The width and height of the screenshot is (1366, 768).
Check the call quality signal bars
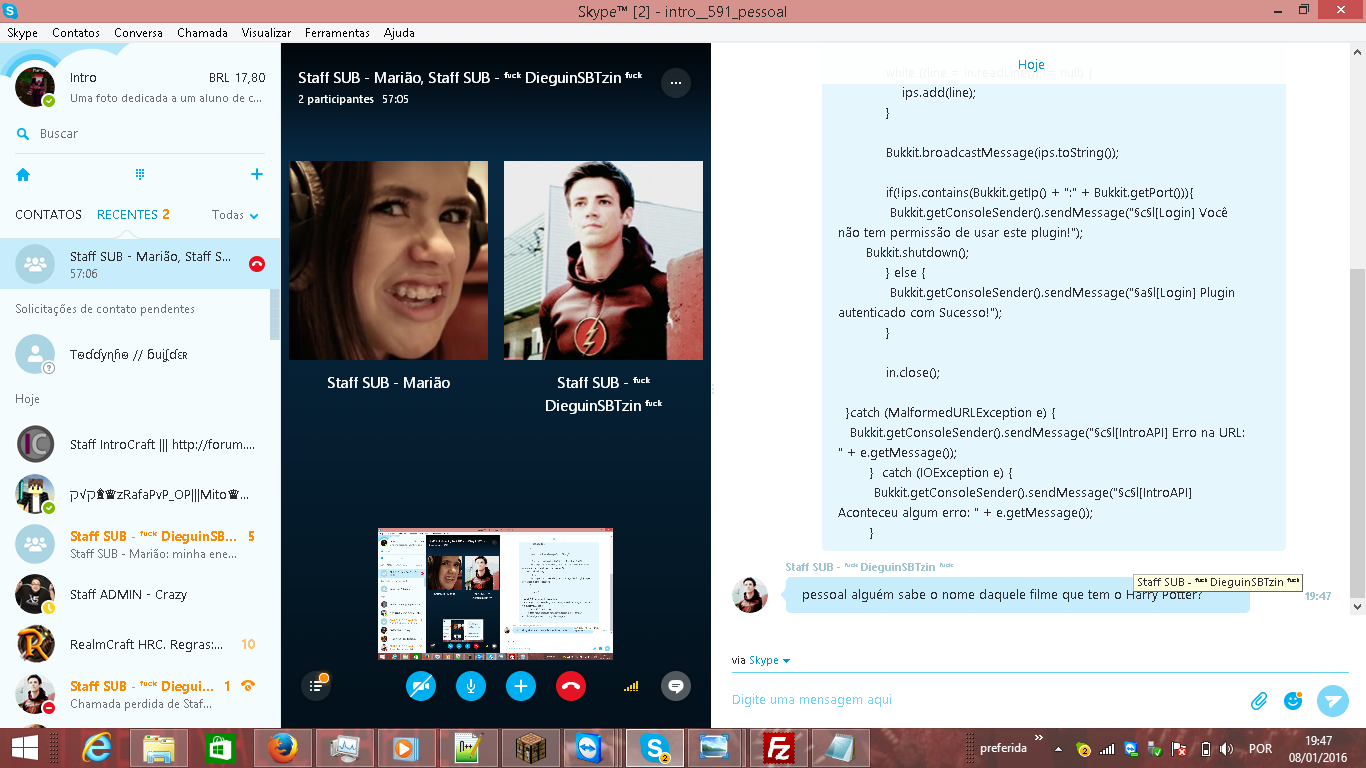(x=631, y=686)
